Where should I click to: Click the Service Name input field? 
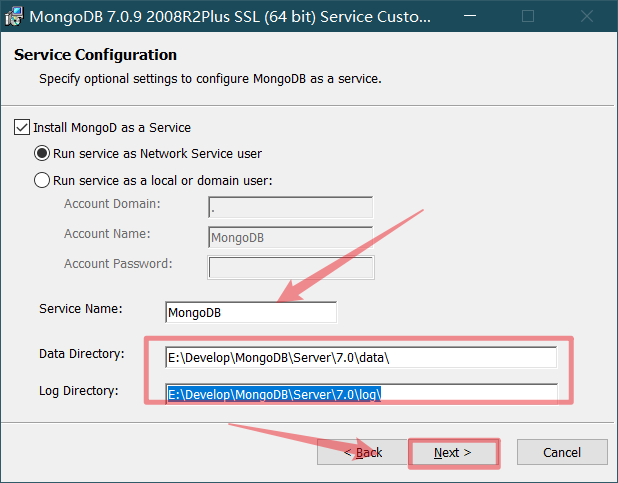[x=251, y=312]
